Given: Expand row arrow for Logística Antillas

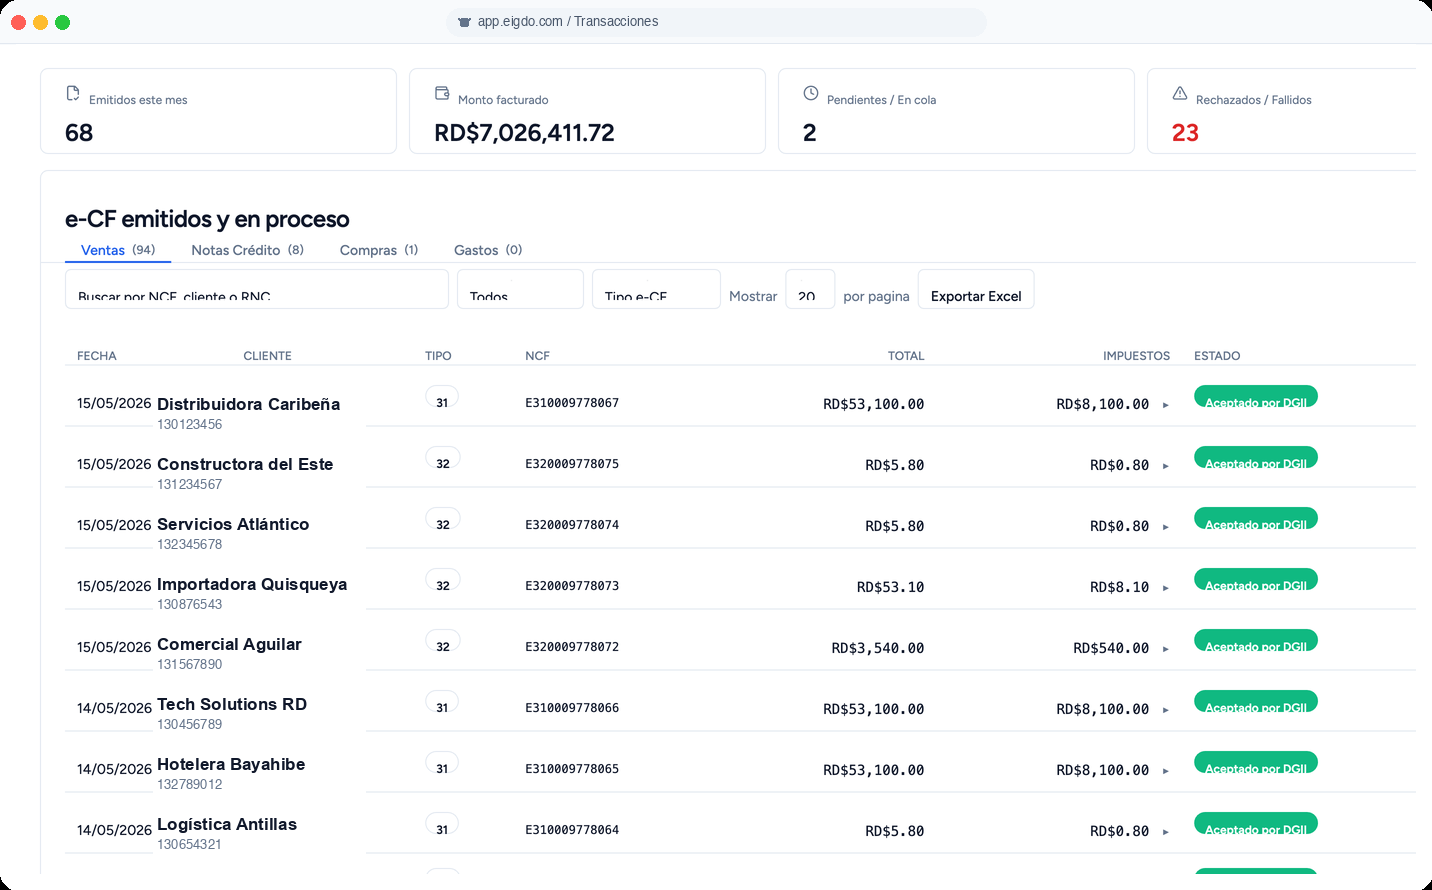Looking at the screenshot, I should point(1166,832).
